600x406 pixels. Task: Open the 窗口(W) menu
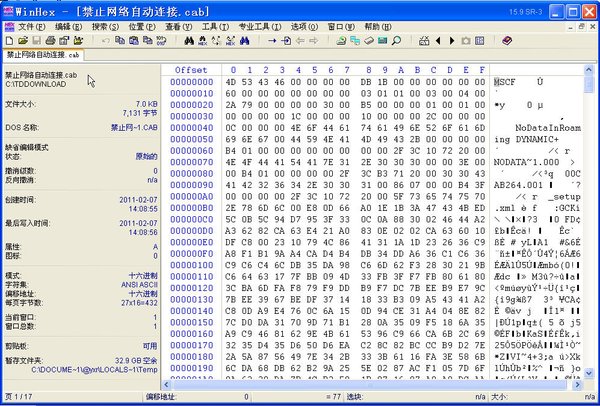341,27
